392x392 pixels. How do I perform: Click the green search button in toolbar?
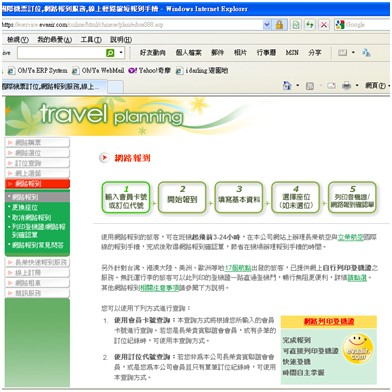pyautogui.click(x=110, y=53)
